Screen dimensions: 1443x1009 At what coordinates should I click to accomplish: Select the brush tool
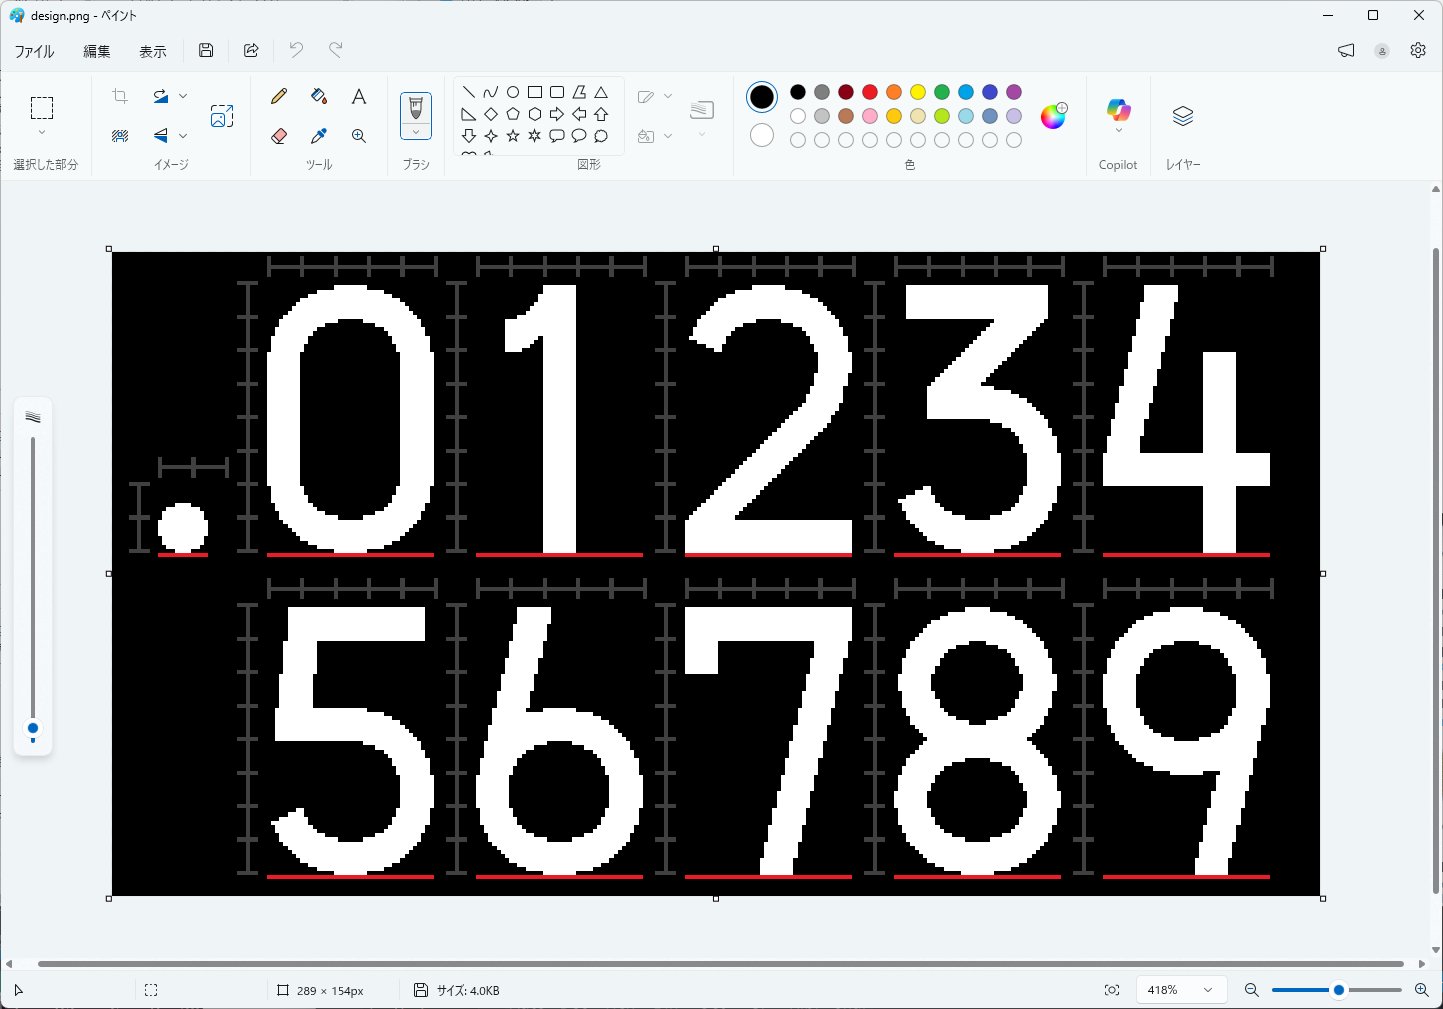pos(416,108)
